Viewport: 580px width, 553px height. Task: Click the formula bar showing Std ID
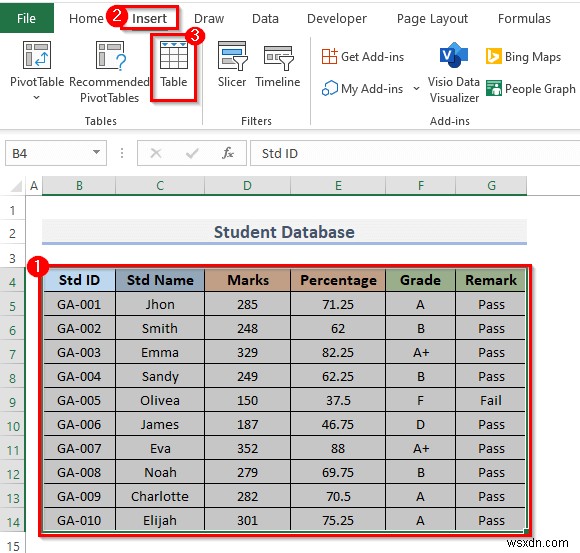point(415,153)
